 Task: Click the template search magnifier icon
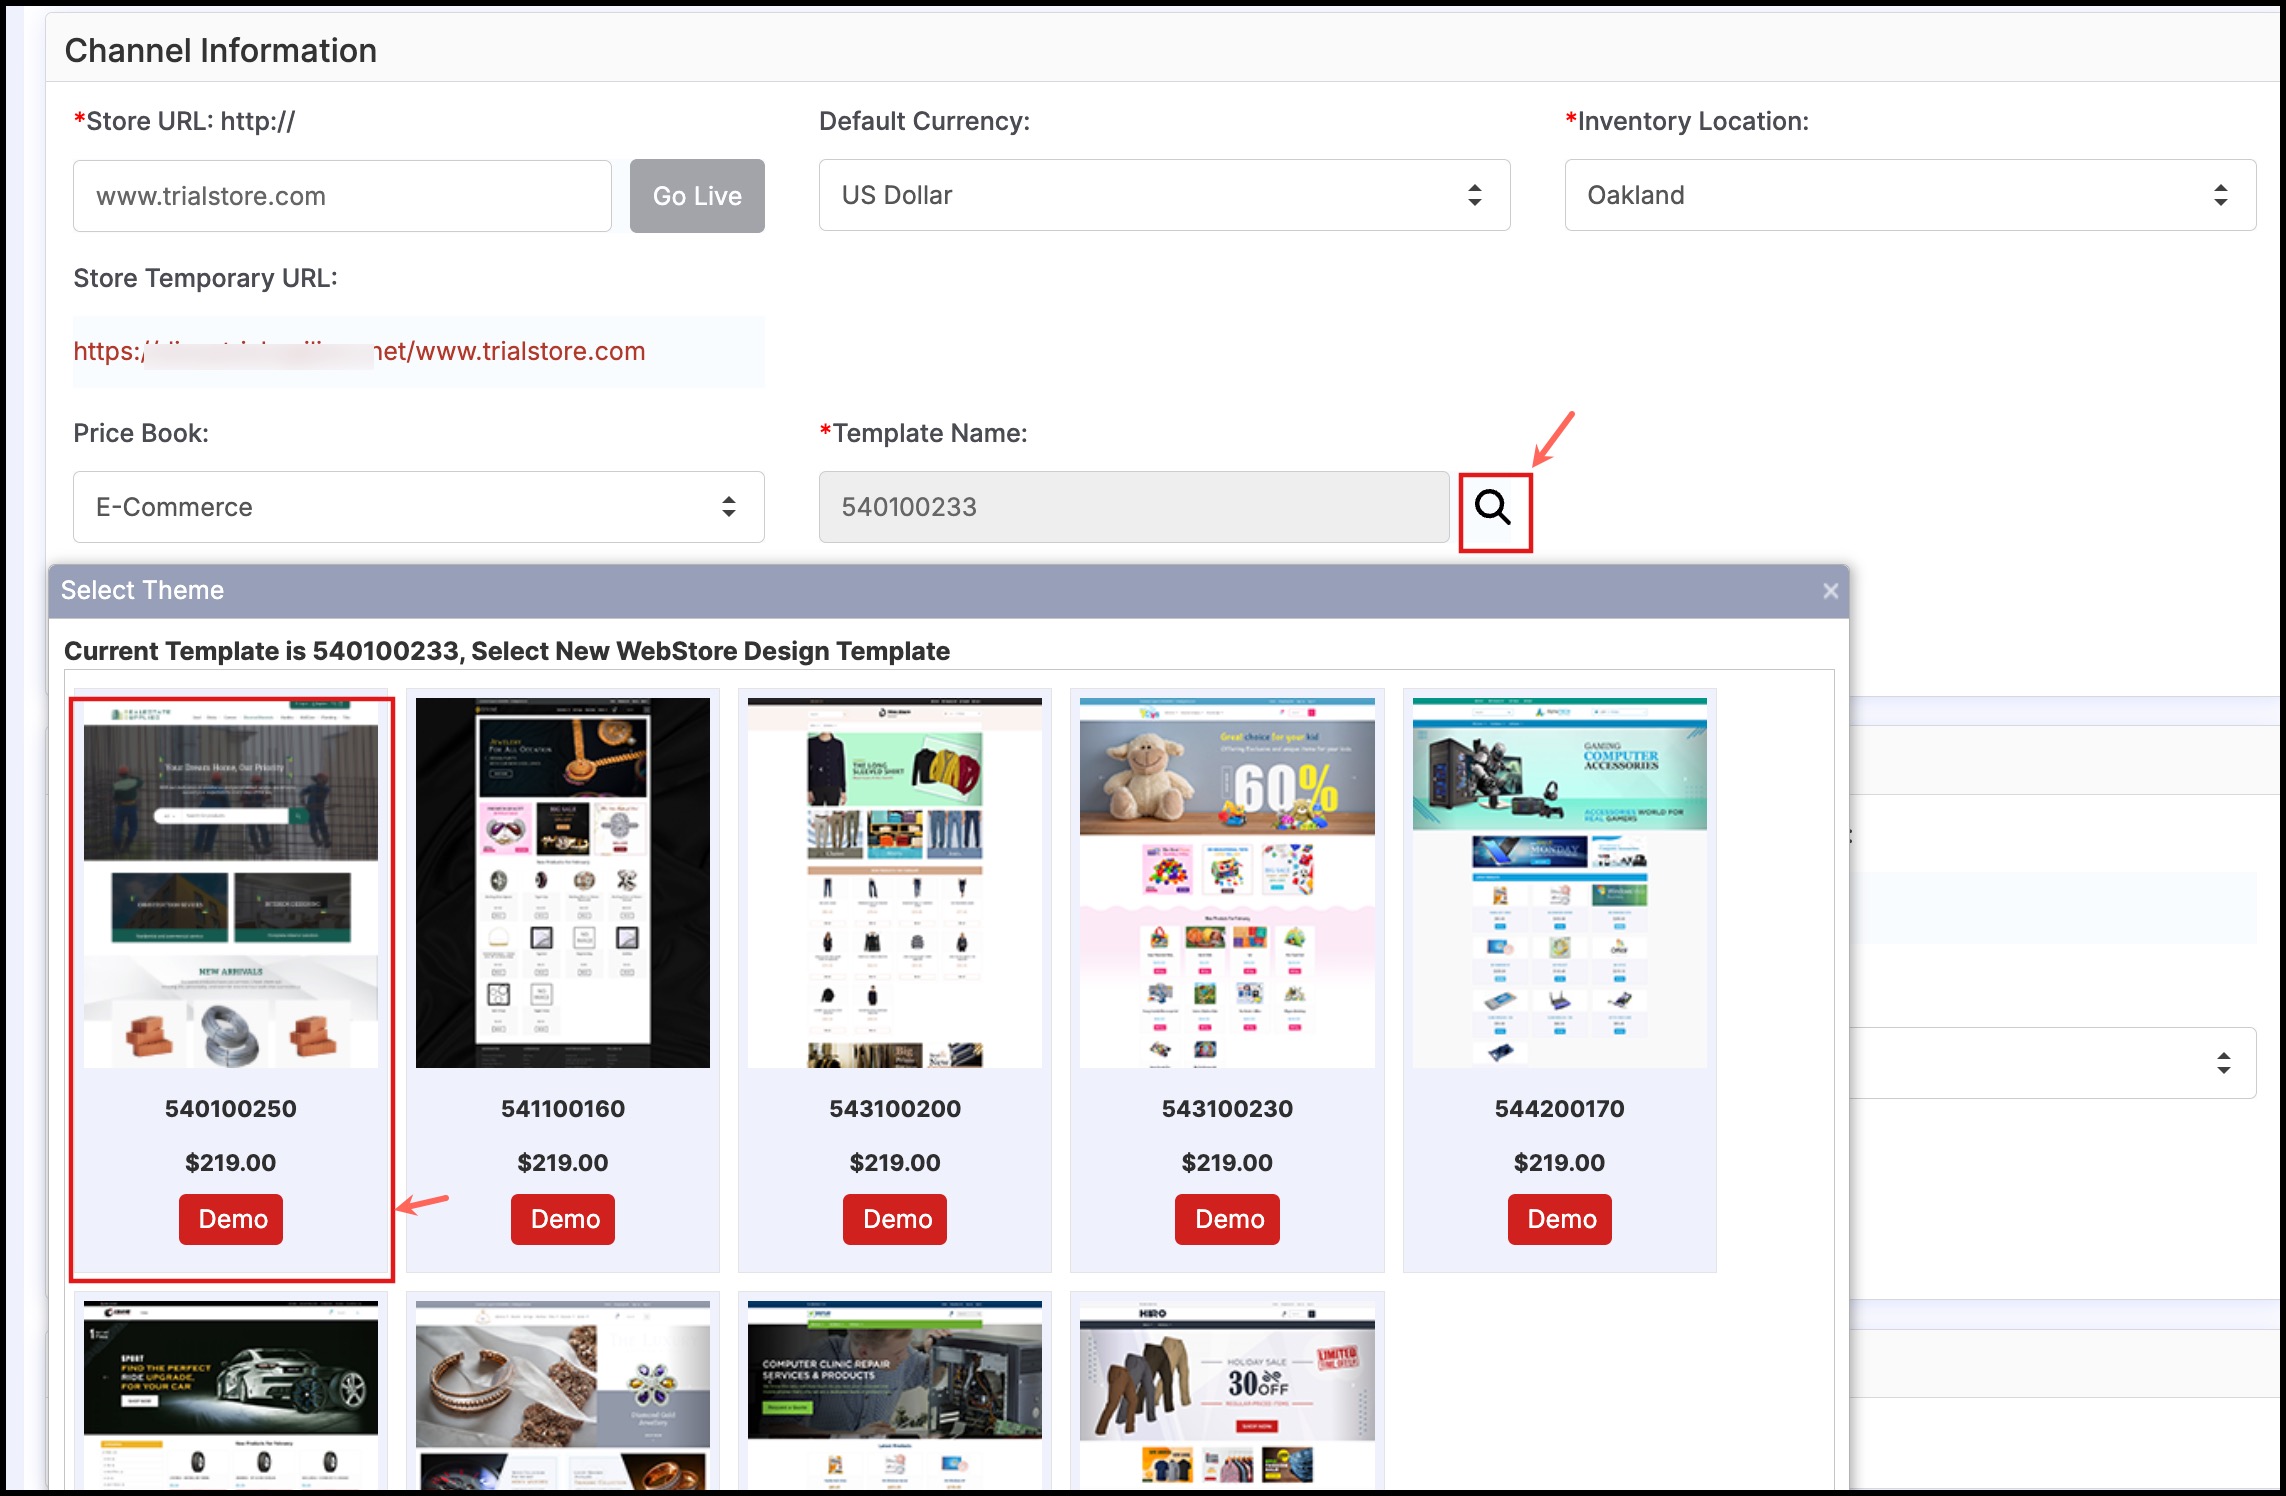pyautogui.click(x=1494, y=508)
